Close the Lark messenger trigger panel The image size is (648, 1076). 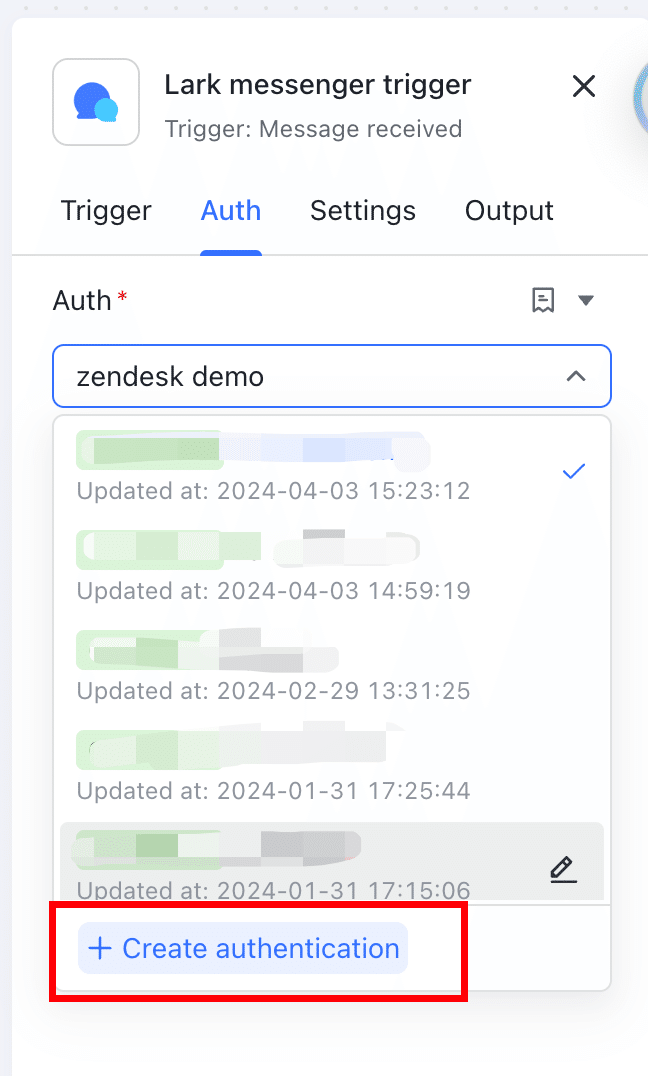pyautogui.click(x=584, y=87)
